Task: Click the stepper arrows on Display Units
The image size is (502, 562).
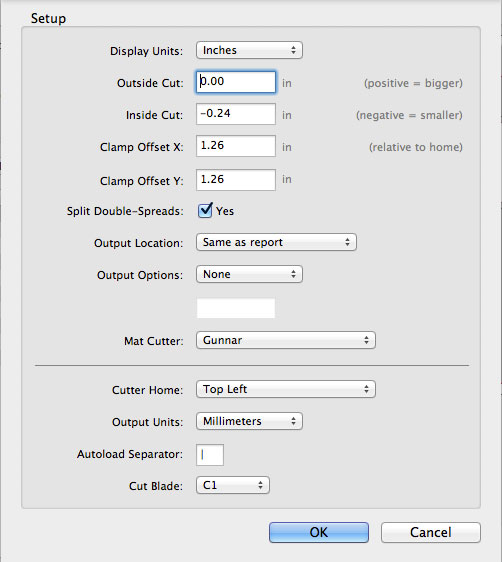Action: [293, 50]
